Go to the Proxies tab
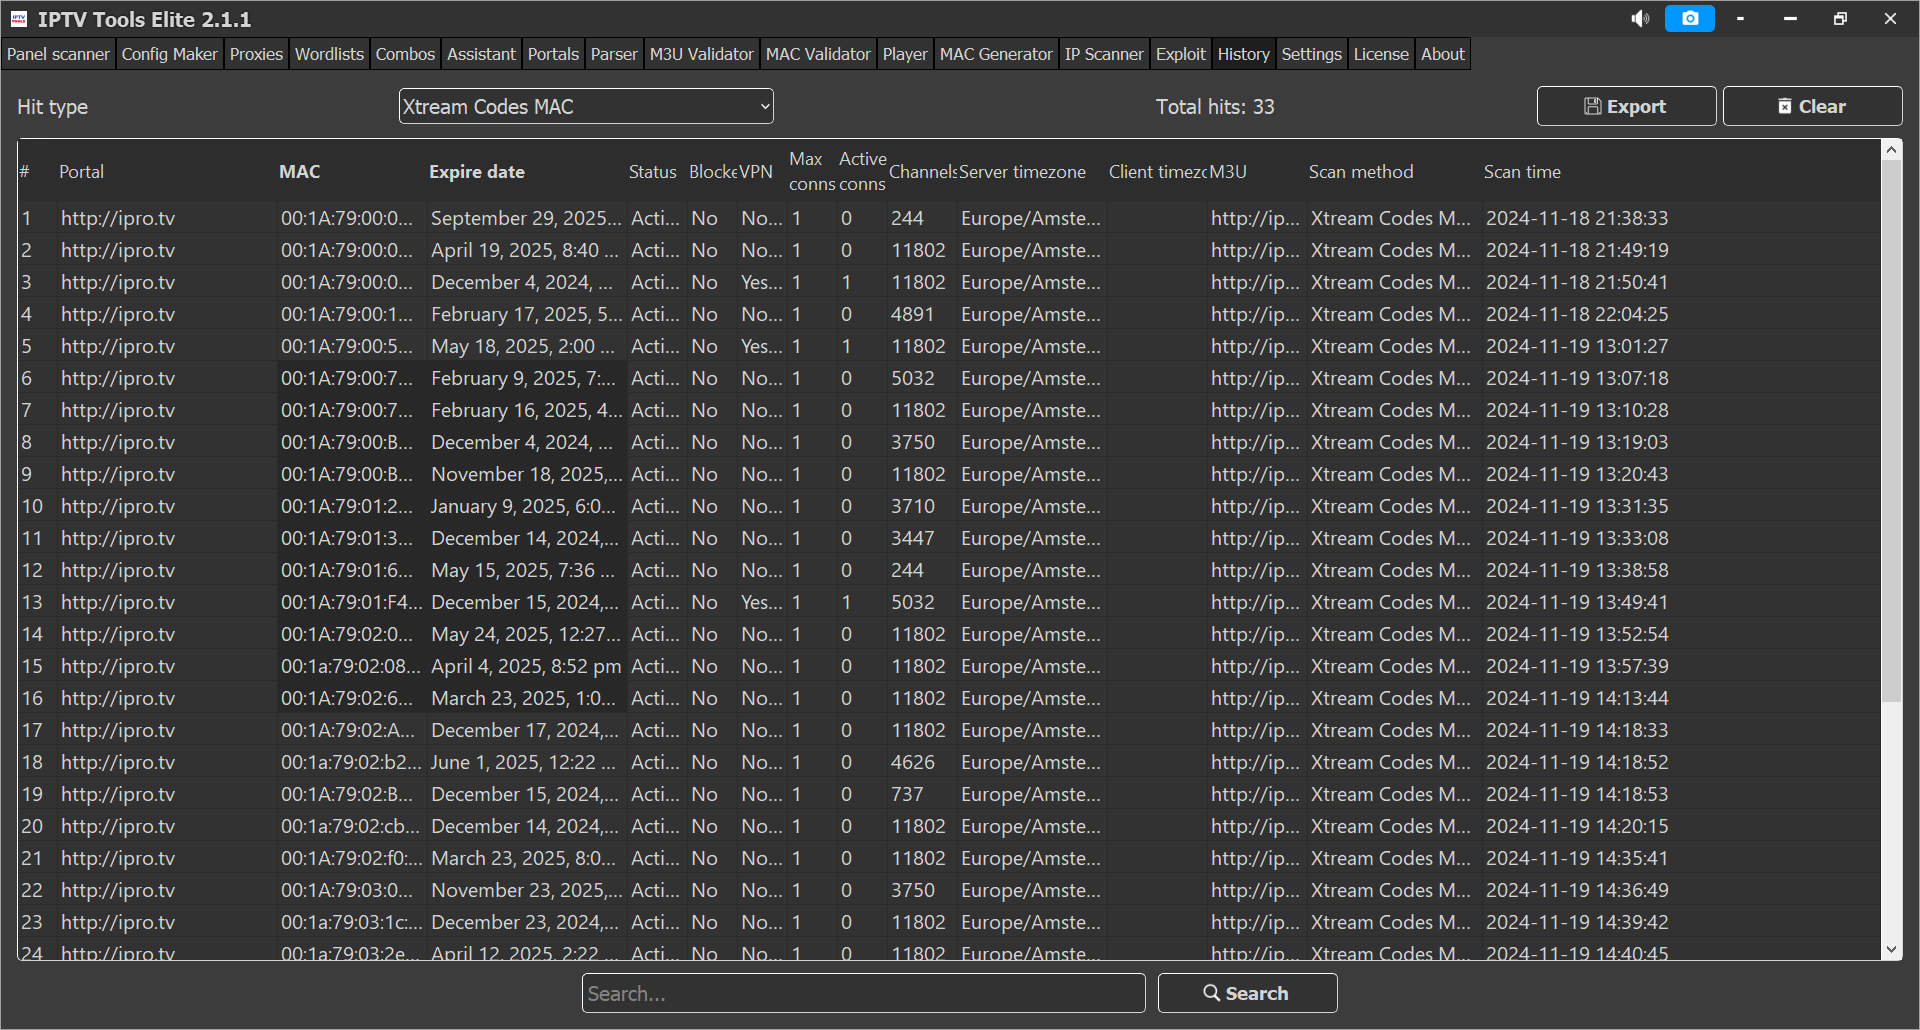Viewport: 1920px width, 1030px height. [x=256, y=54]
